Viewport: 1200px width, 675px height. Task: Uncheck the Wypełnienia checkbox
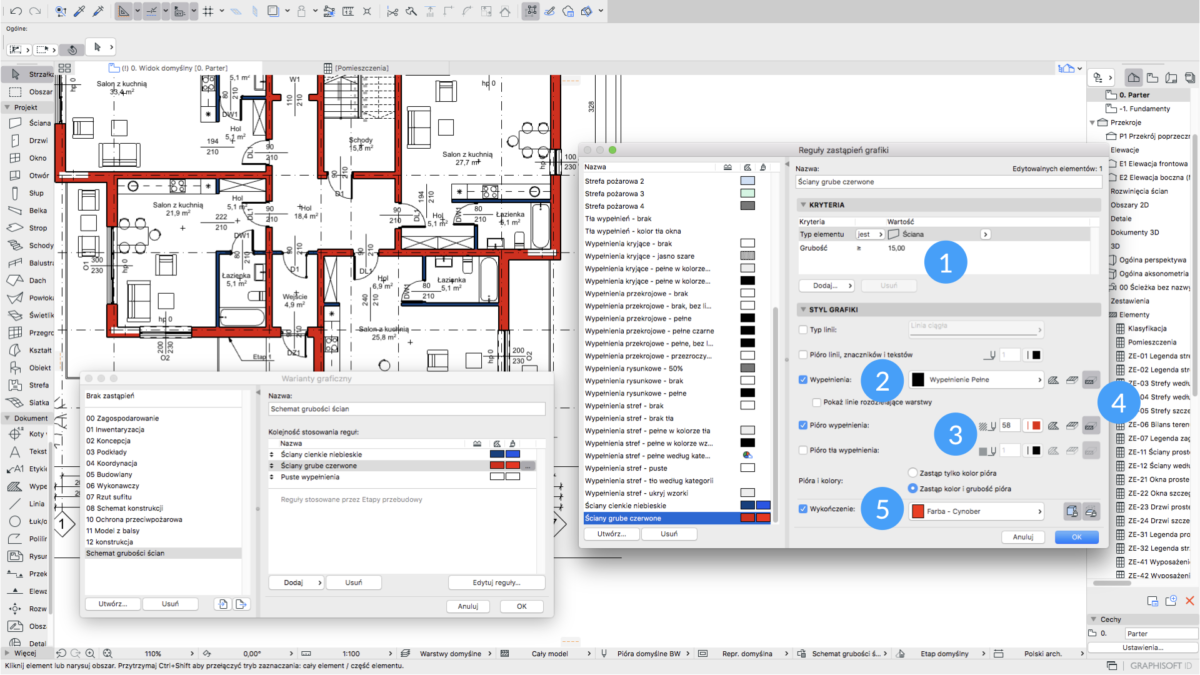tap(804, 380)
